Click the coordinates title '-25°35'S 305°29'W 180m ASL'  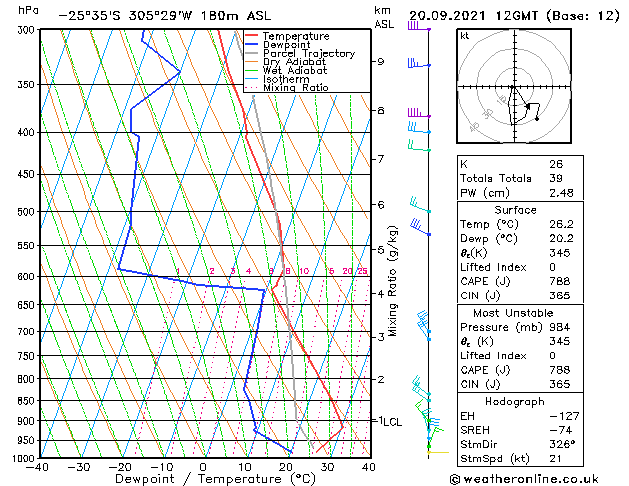pos(164,16)
